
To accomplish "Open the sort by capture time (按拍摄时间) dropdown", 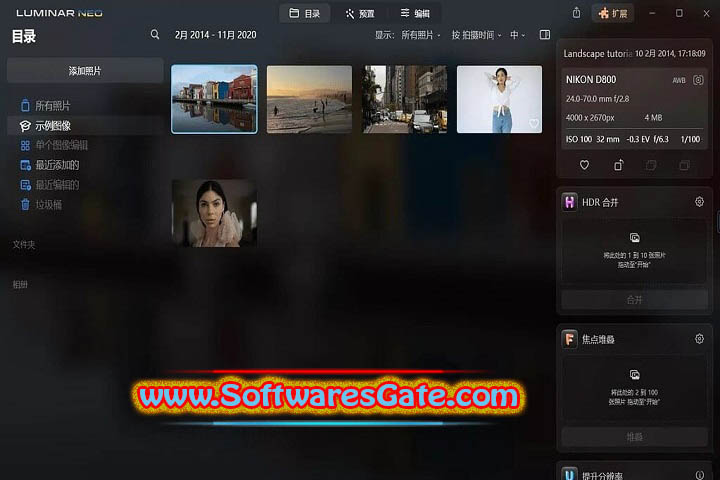I will pyautogui.click(x=477, y=35).
